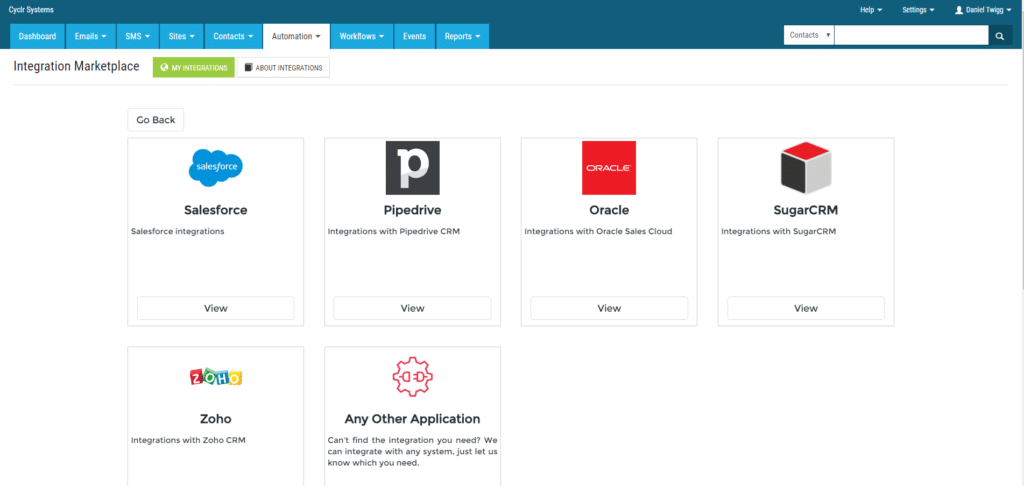Click the Zoho card title
The height and width of the screenshot is (486, 1024).
tap(216, 419)
